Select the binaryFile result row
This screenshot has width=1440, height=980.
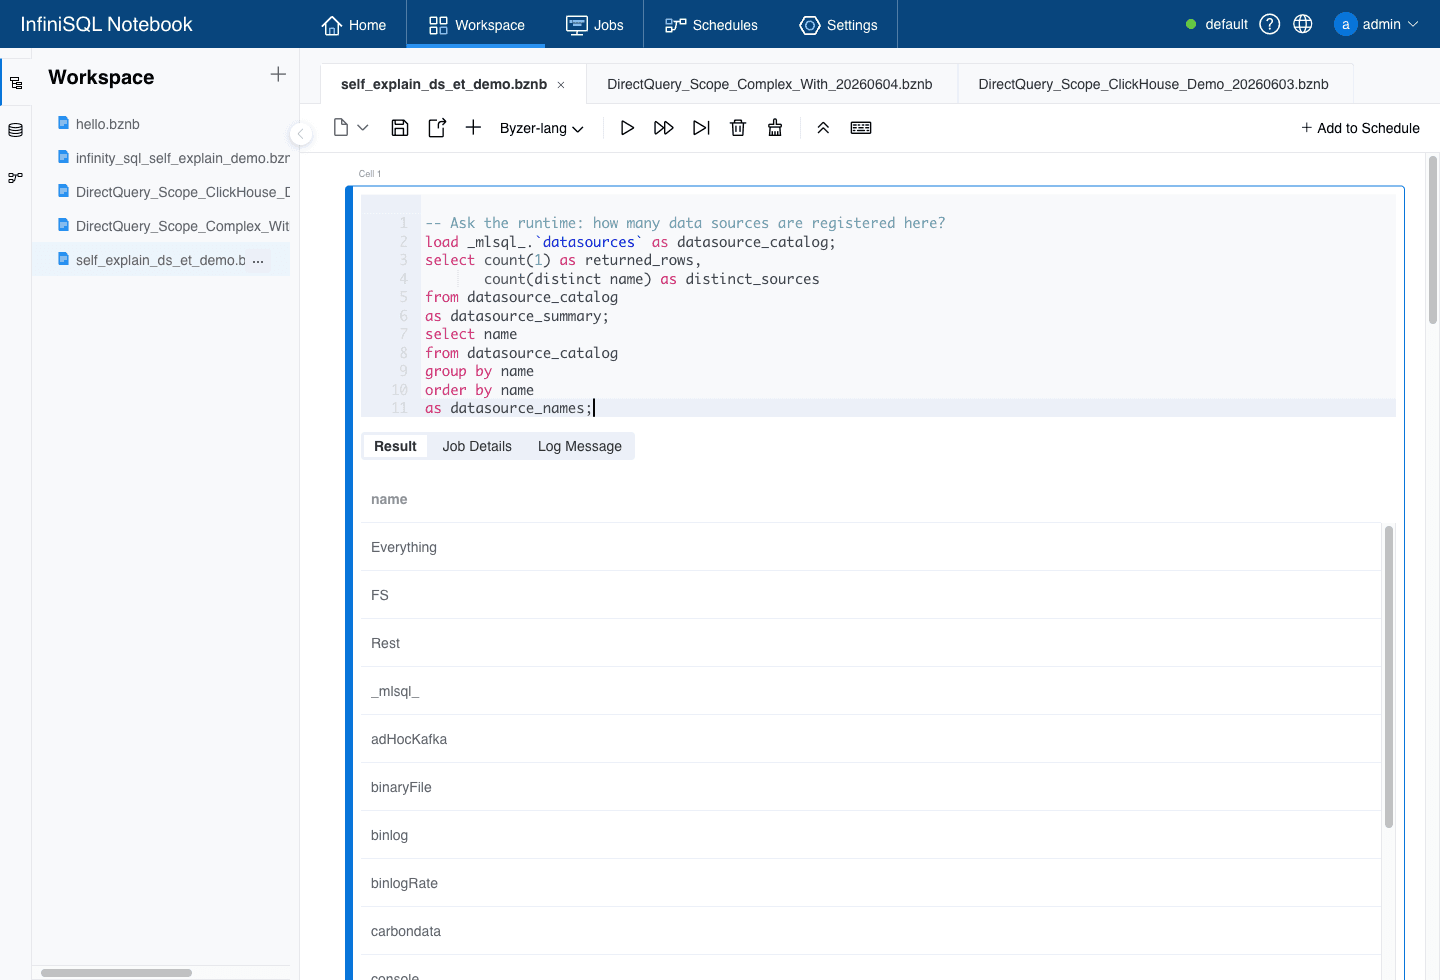(871, 787)
